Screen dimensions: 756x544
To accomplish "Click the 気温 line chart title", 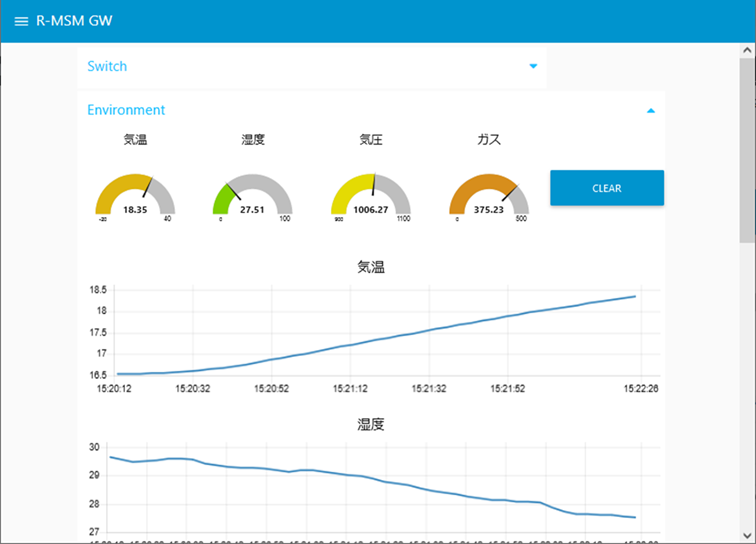I will [x=371, y=267].
